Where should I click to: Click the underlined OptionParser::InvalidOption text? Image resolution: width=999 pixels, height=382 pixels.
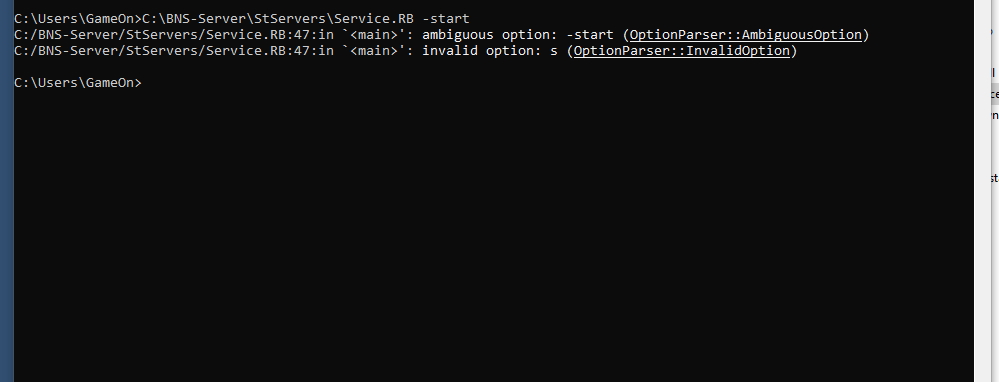[682, 51]
